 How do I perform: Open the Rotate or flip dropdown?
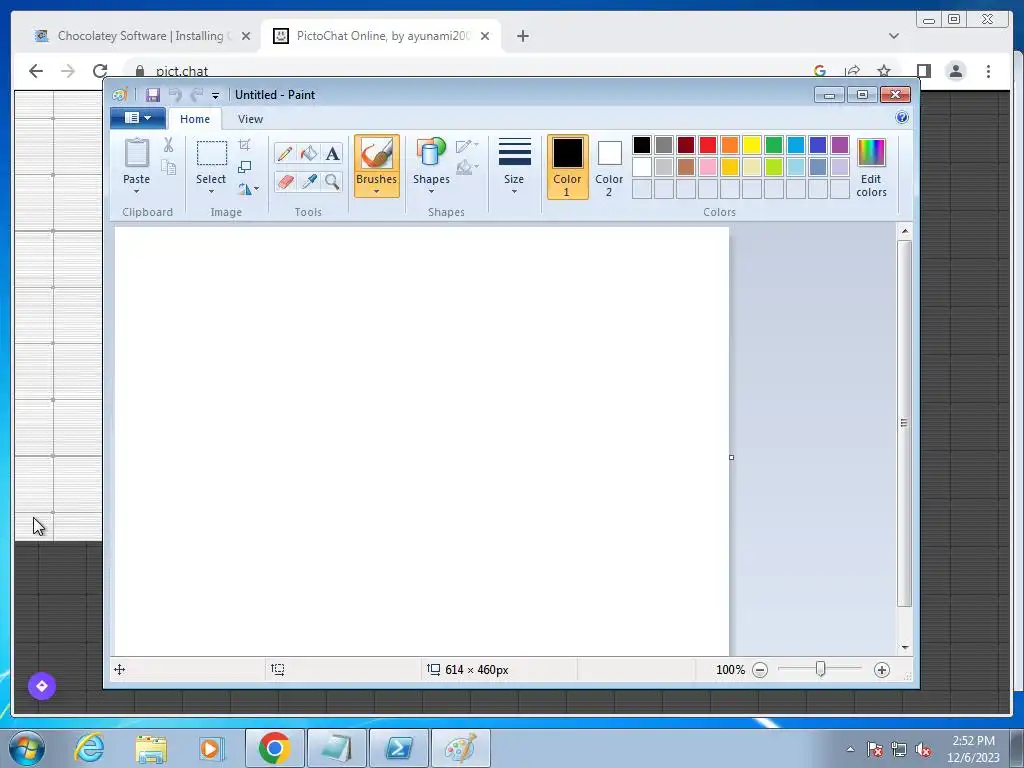coord(248,189)
